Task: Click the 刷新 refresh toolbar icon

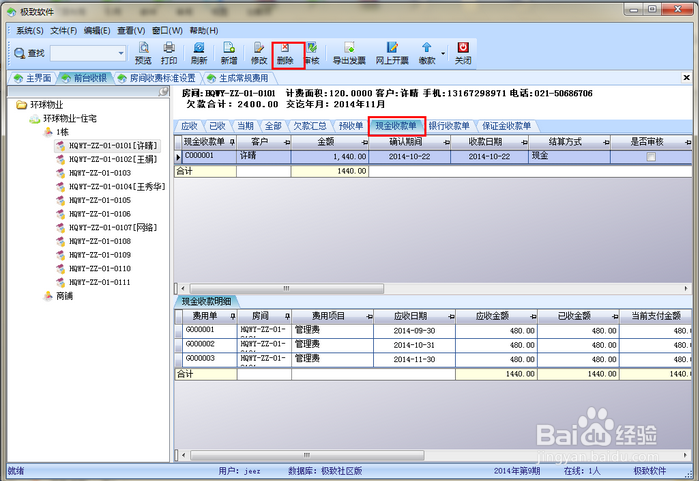Action: coord(199,48)
